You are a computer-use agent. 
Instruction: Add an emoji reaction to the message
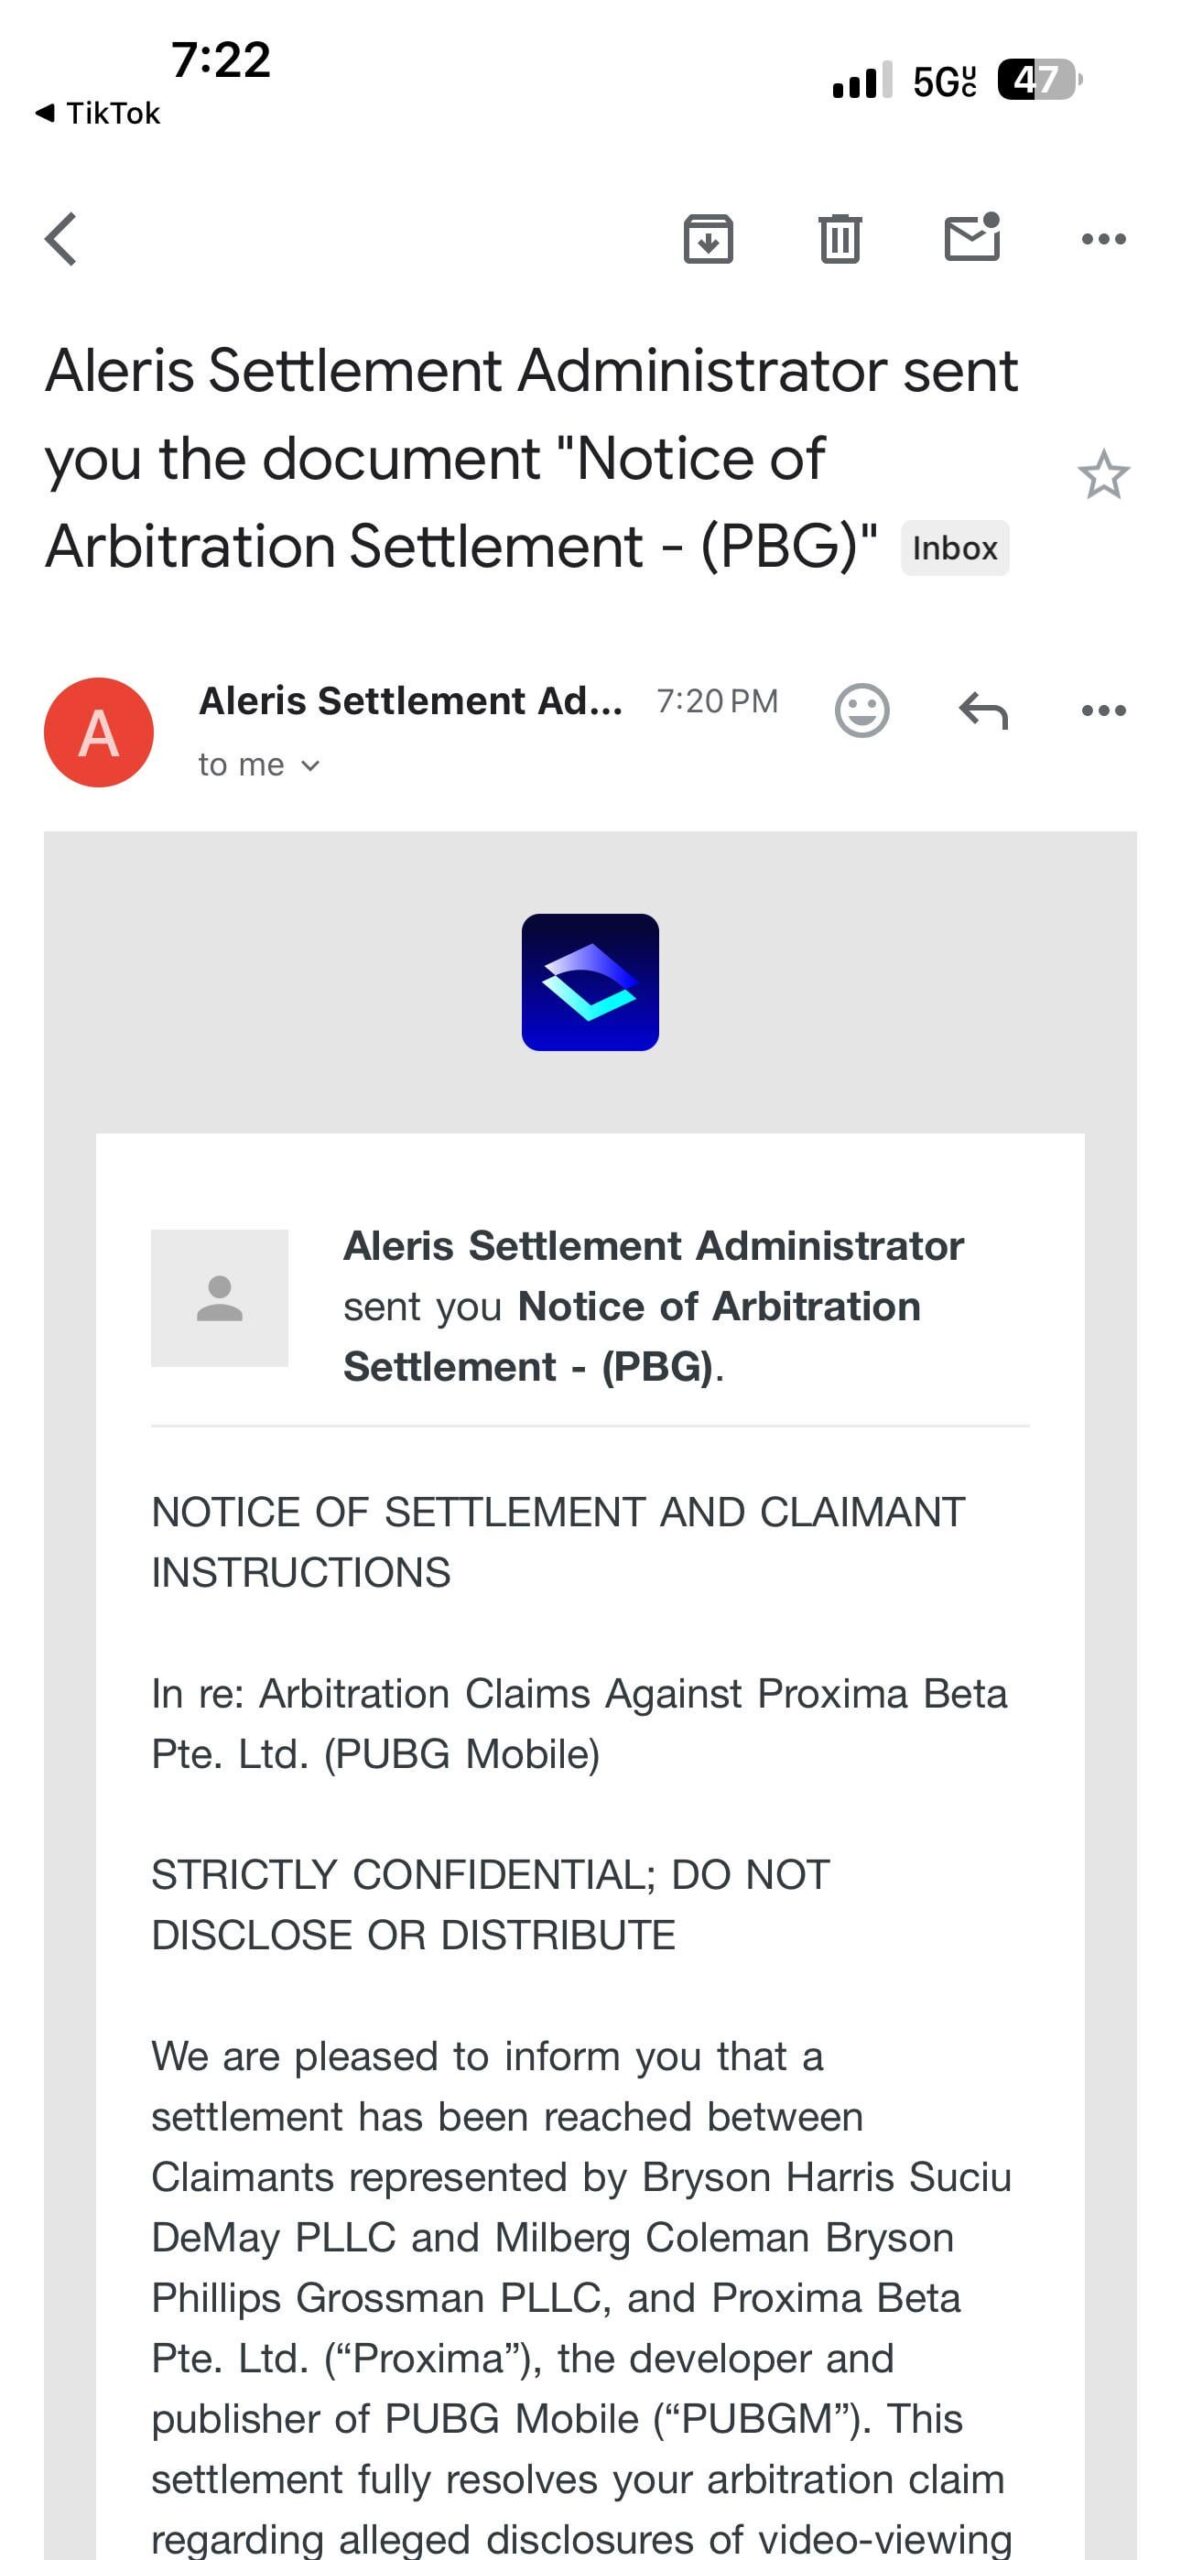pyautogui.click(x=862, y=710)
